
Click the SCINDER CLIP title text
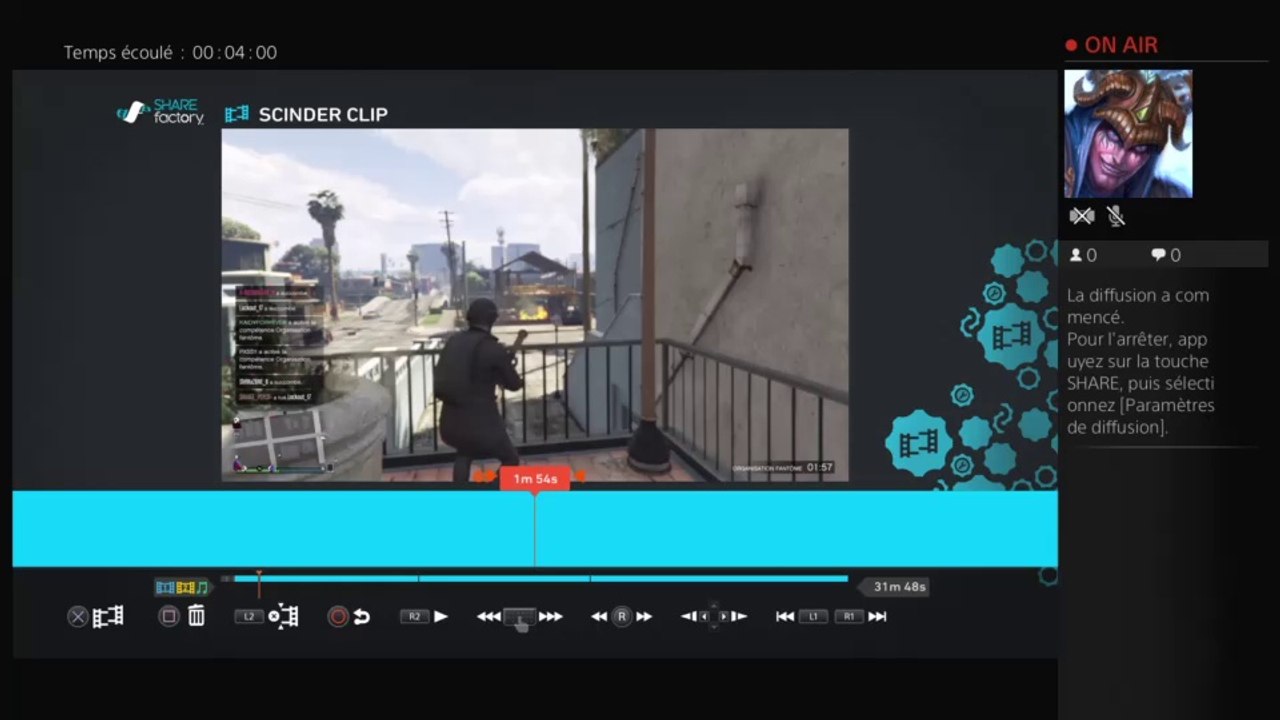[323, 114]
